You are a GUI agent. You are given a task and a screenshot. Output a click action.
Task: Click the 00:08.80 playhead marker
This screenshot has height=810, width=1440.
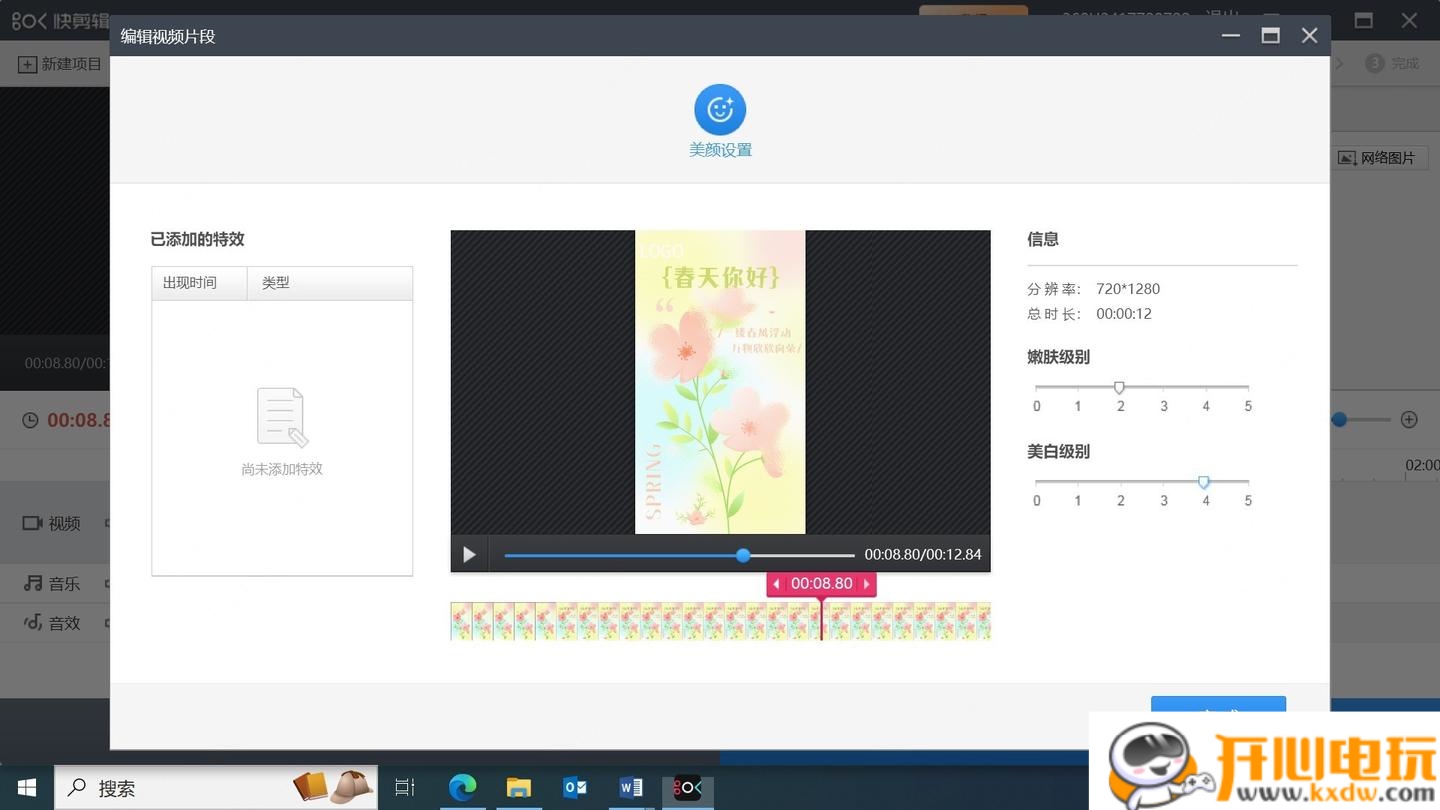pyautogui.click(x=821, y=583)
